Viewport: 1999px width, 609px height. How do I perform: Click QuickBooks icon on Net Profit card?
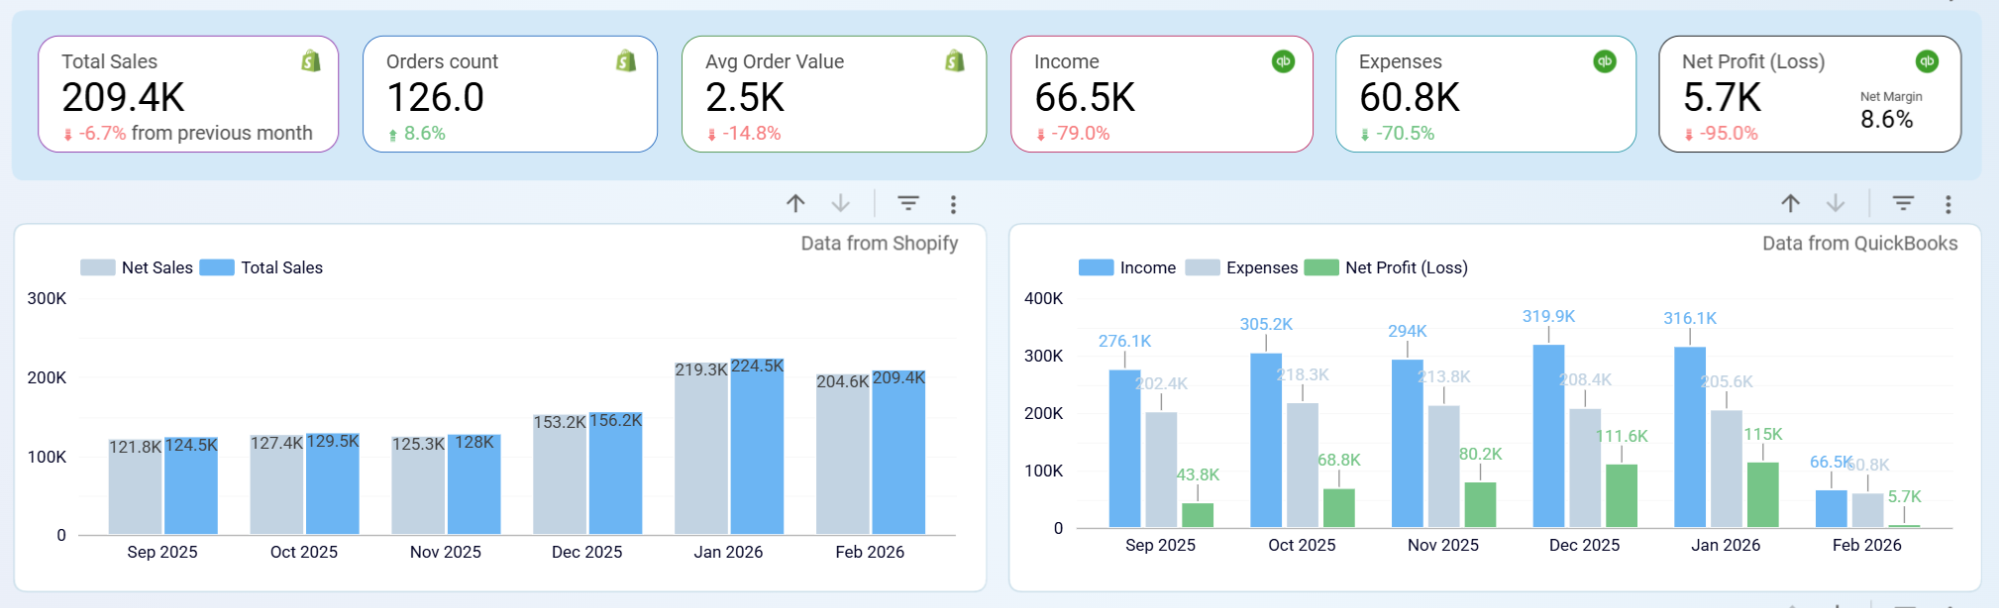[1927, 61]
